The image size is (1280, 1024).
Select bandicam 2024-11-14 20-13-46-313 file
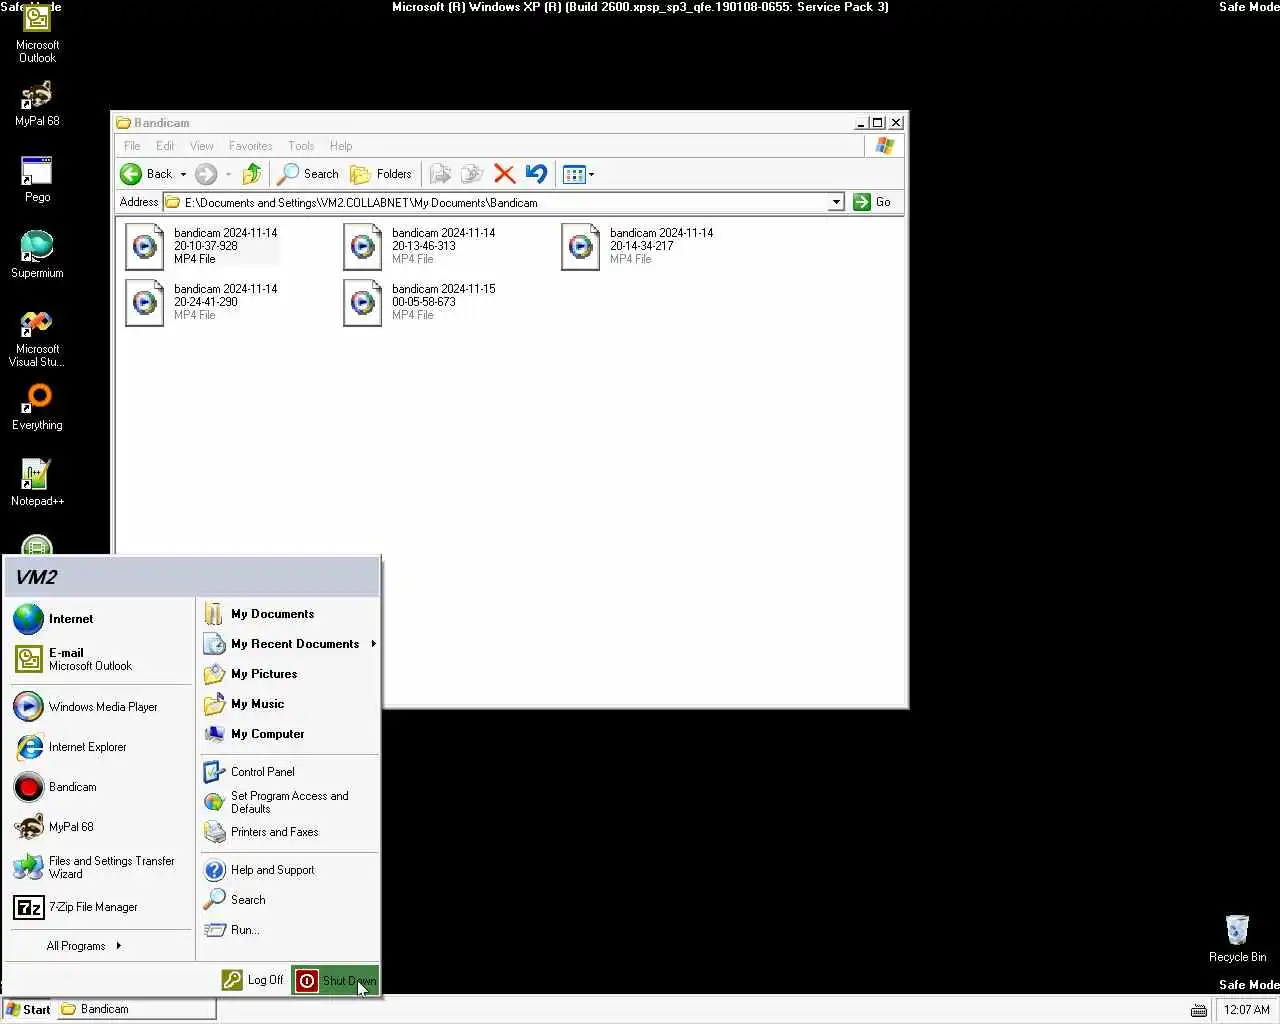420,246
